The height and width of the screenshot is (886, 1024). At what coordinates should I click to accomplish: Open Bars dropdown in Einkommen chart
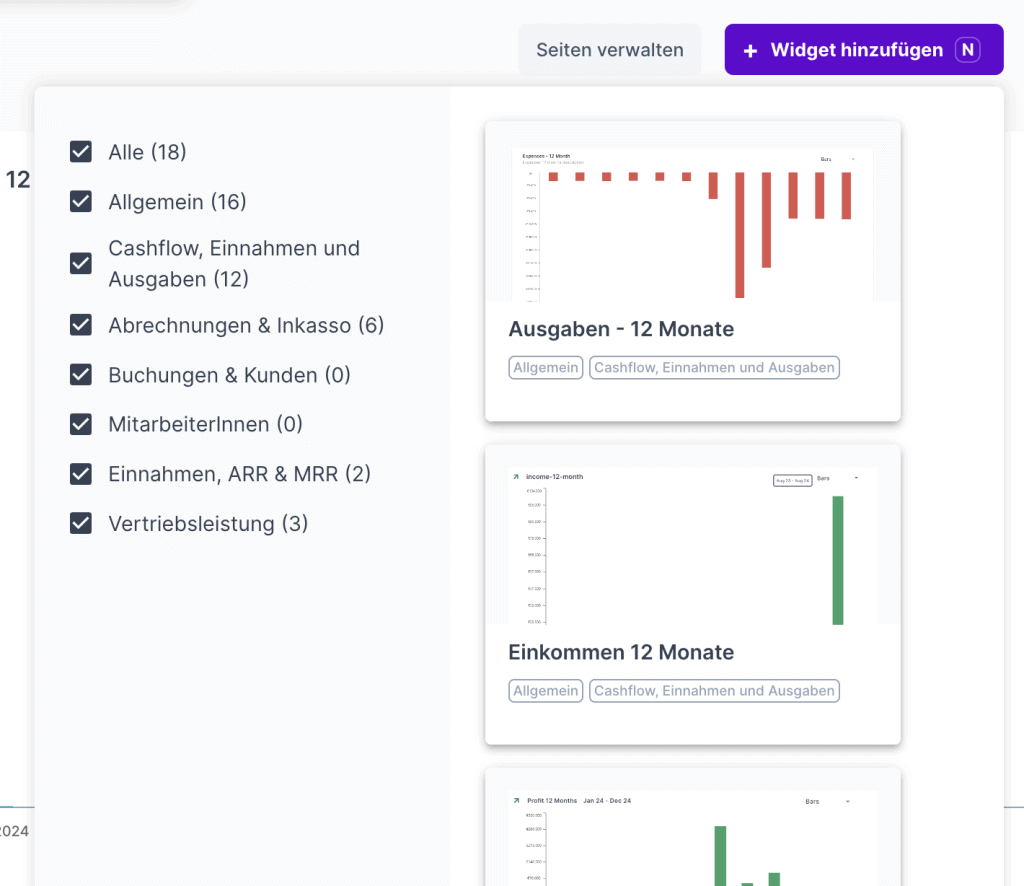pyautogui.click(x=837, y=479)
